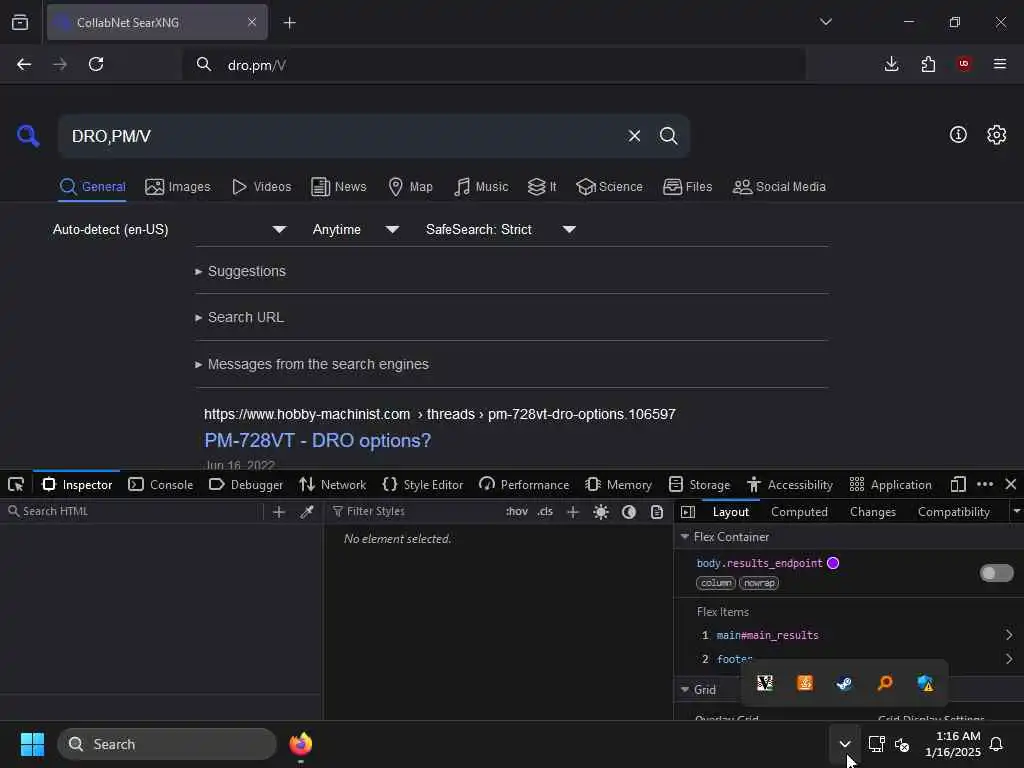Click the browser address bar
Viewport: 1024px width, 768px height.
(x=494, y=65)
